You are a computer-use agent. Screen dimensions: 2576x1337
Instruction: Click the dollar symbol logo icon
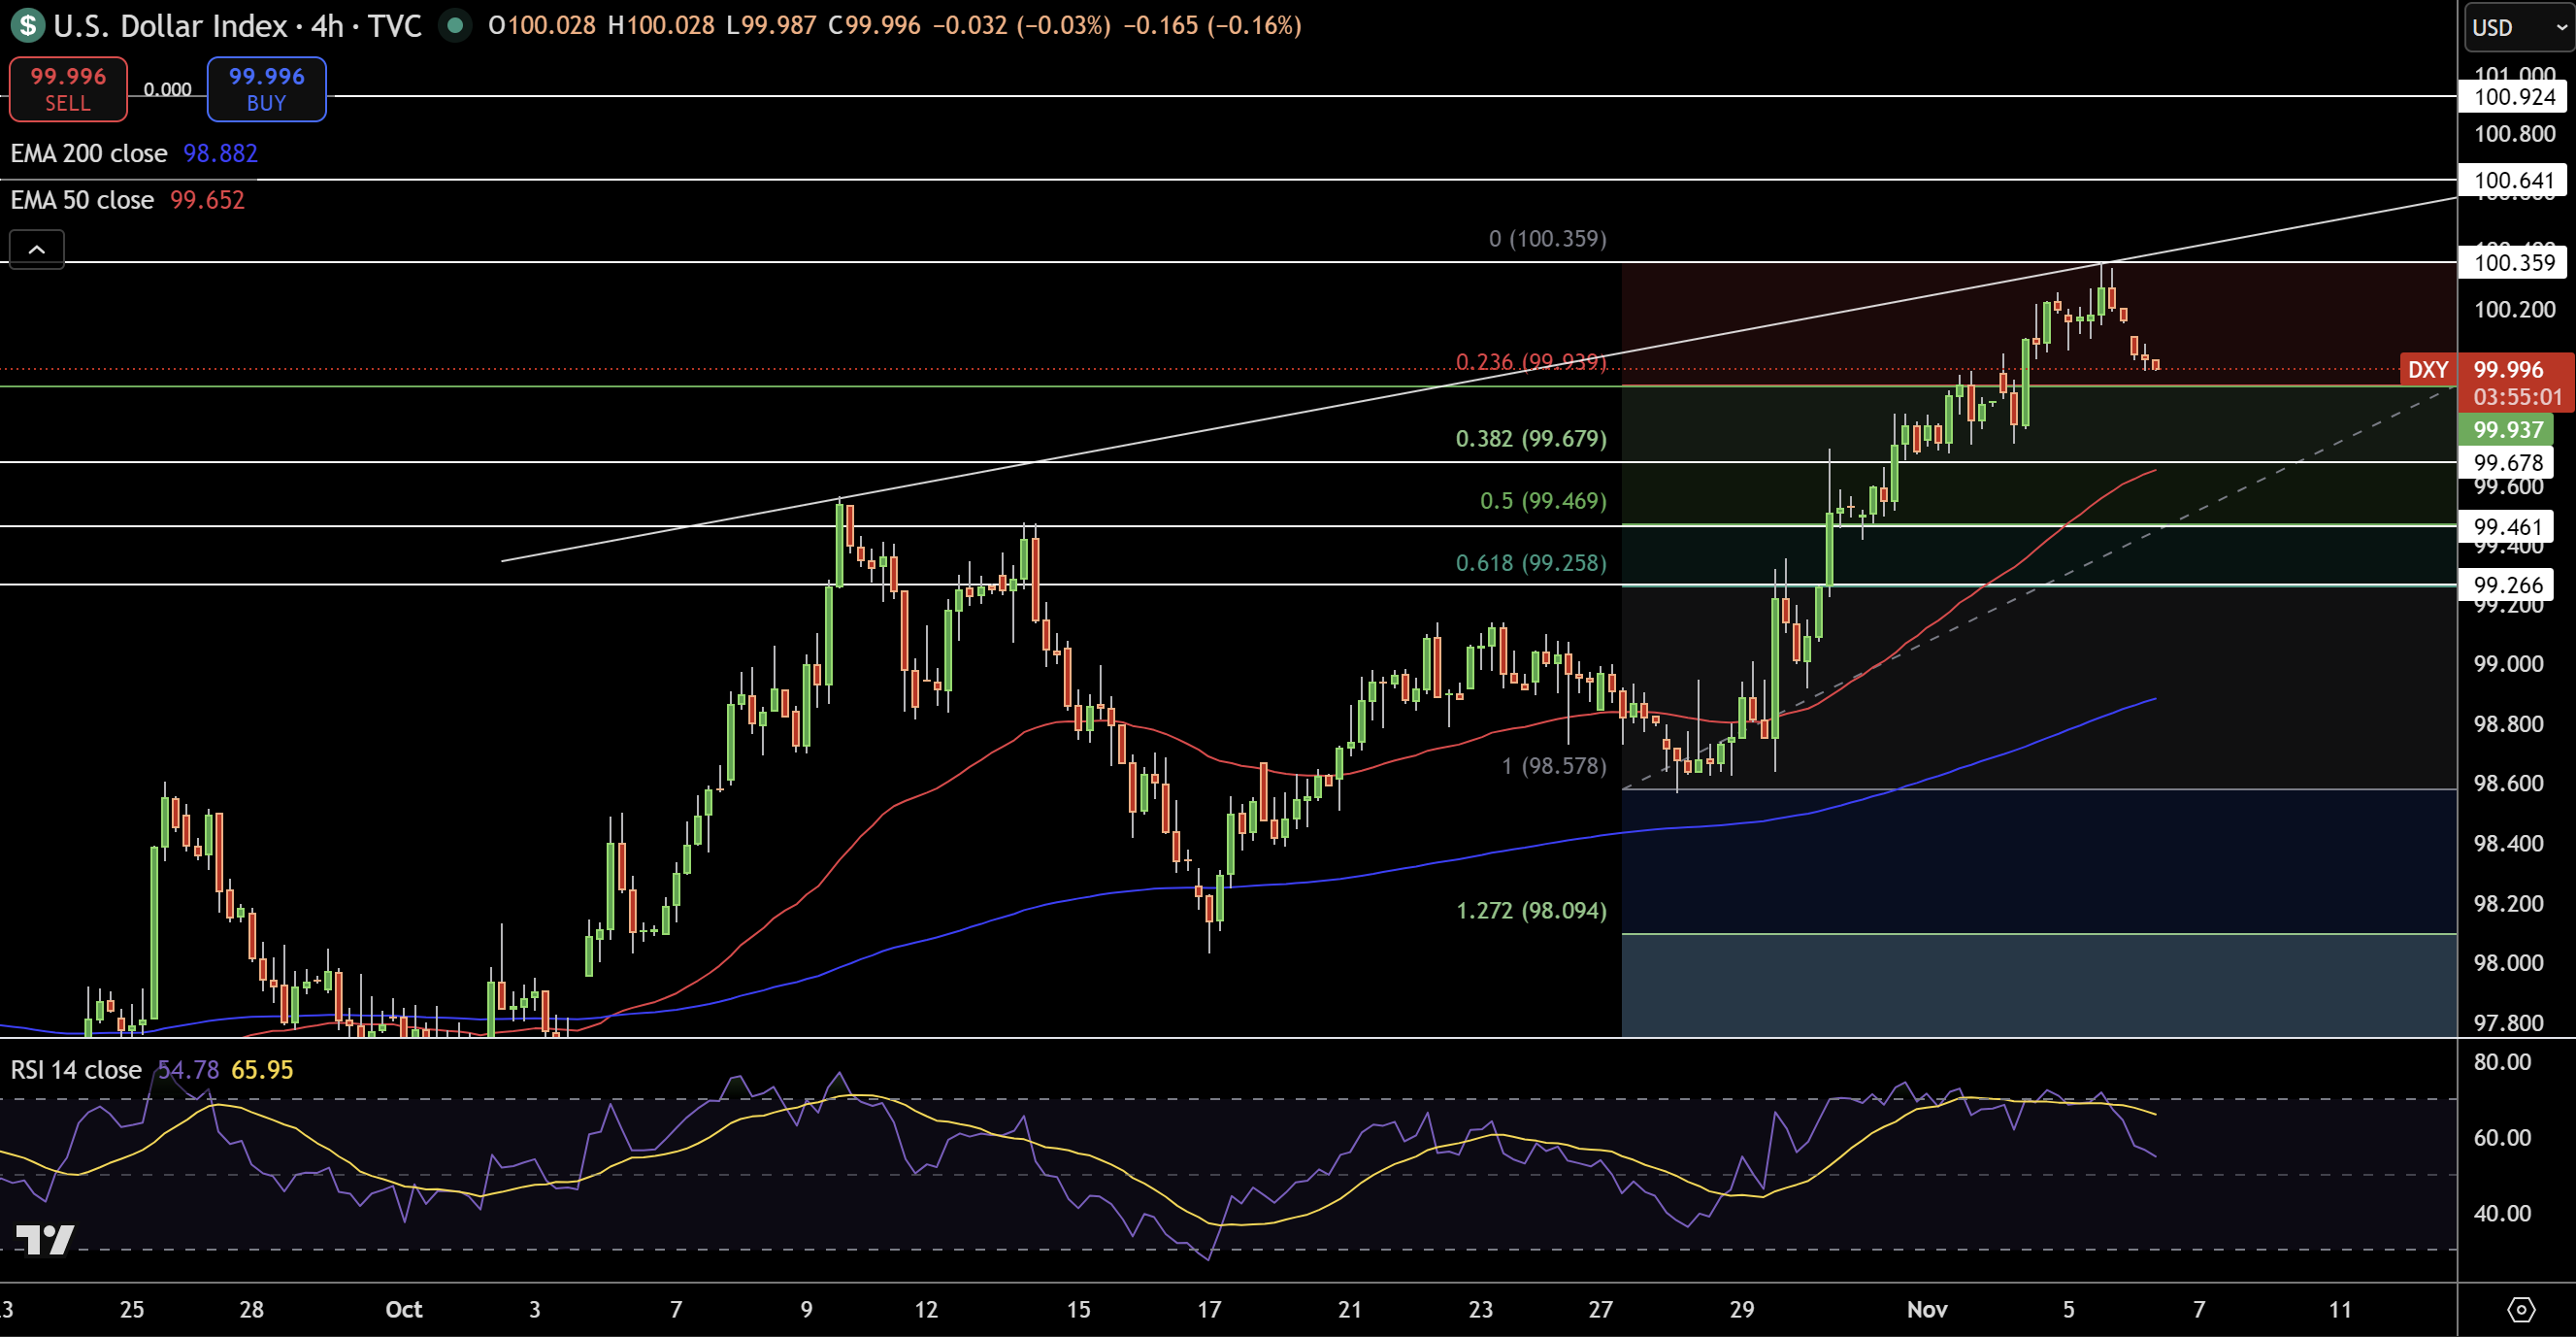point(27,25)
